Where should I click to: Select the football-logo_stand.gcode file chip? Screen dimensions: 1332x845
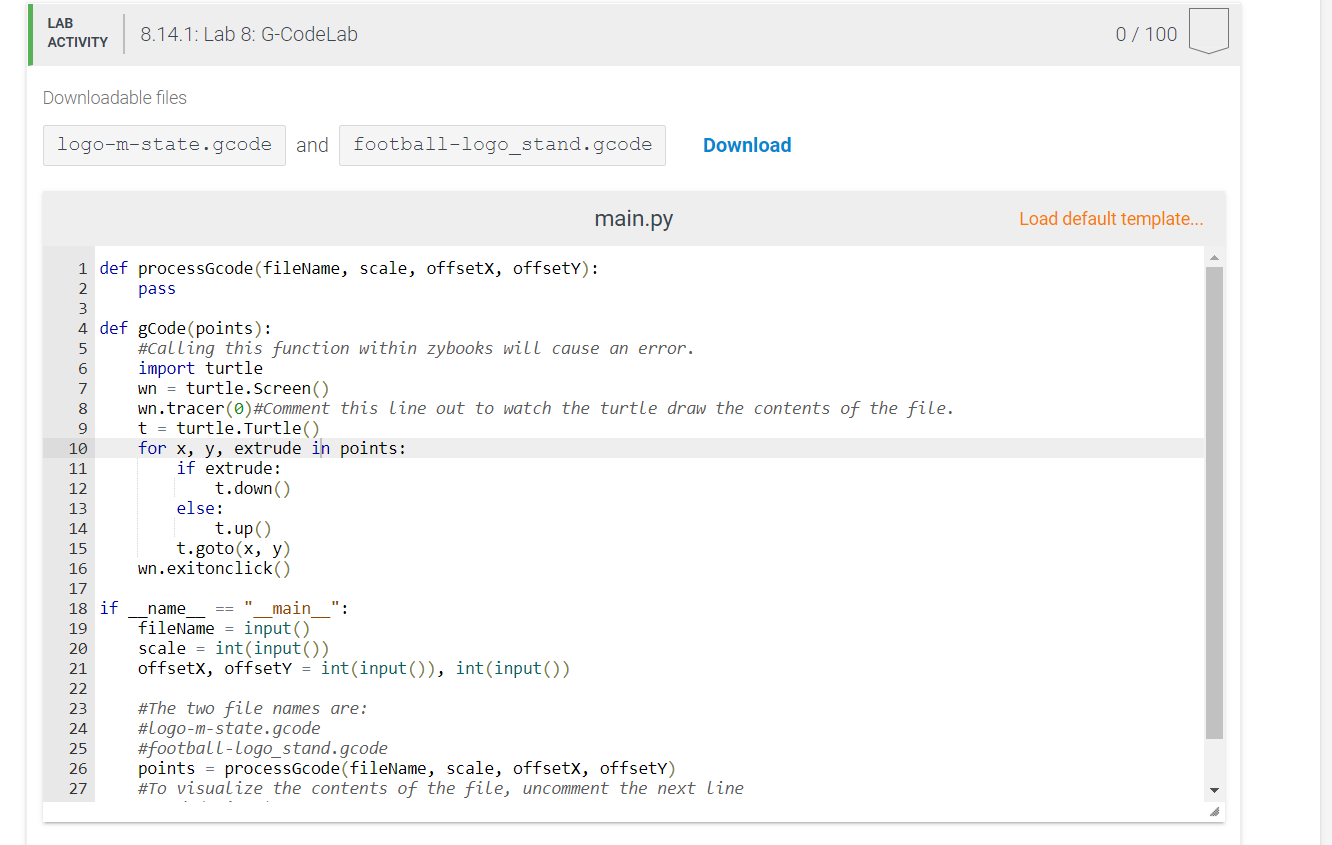(502, 144)
